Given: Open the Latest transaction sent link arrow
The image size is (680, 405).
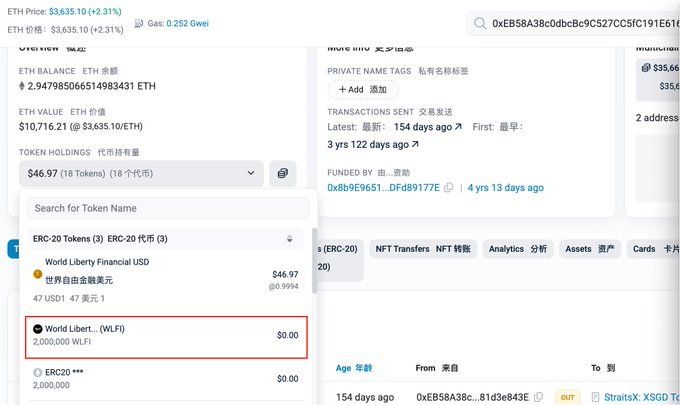Looking at the screenshot, I should (x=458, y=128).
